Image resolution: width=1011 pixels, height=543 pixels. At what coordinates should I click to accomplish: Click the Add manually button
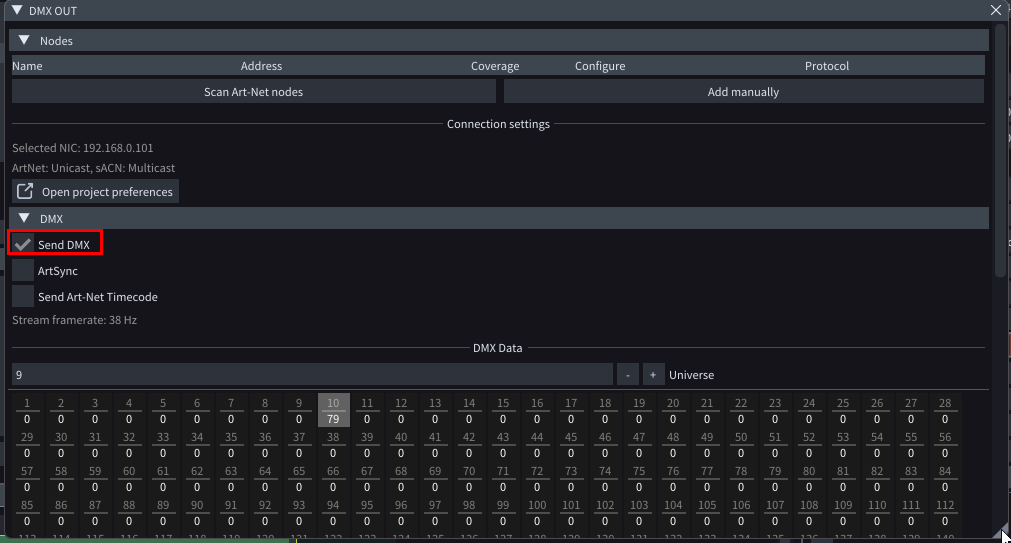tap(743, 92)
